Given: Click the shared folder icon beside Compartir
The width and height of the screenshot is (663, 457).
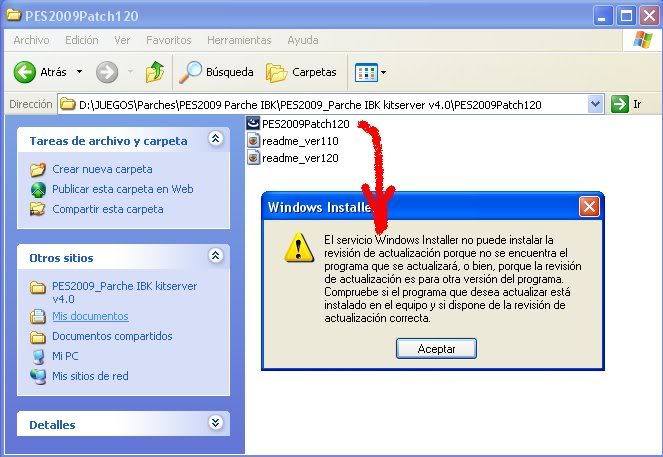Looking at the screenshot, I should coord(38,209).
